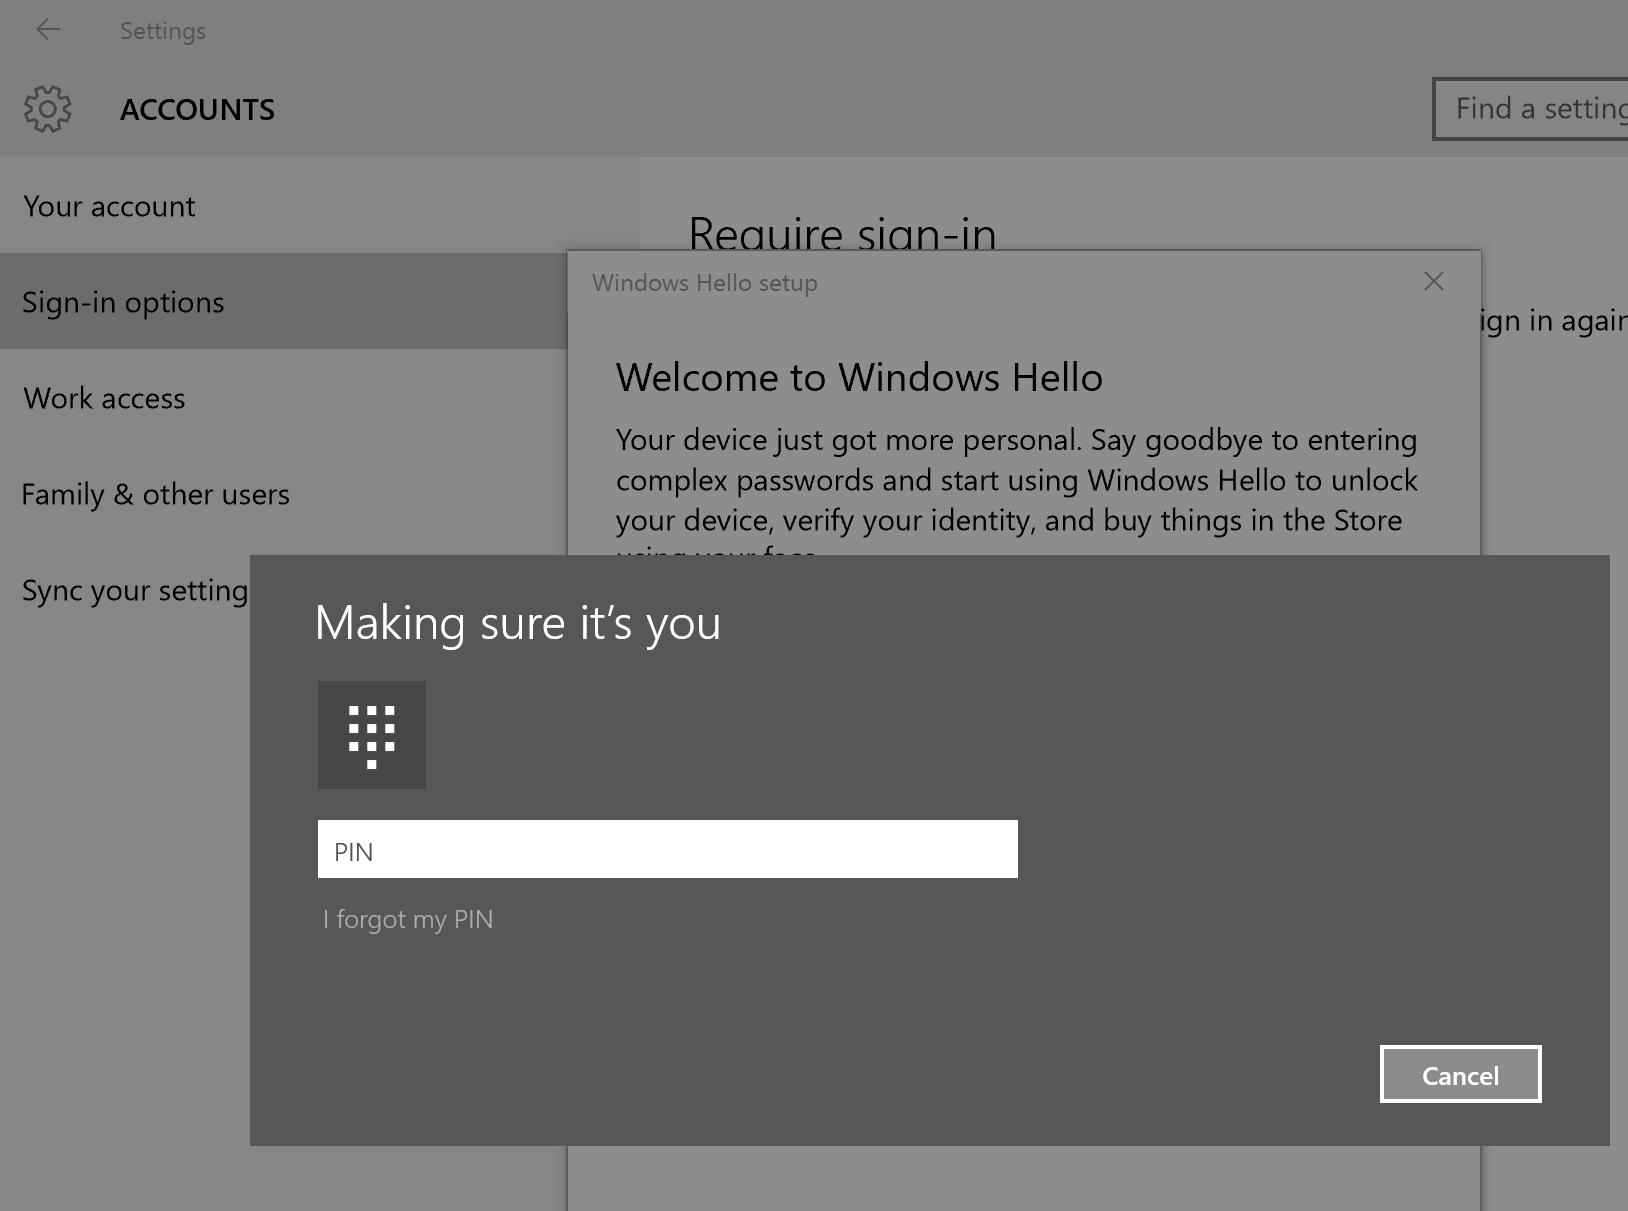This screenshot has width=1628, height=1211.
Task: Click the back arrow in Settings
Action: click(x=48, y=30)
